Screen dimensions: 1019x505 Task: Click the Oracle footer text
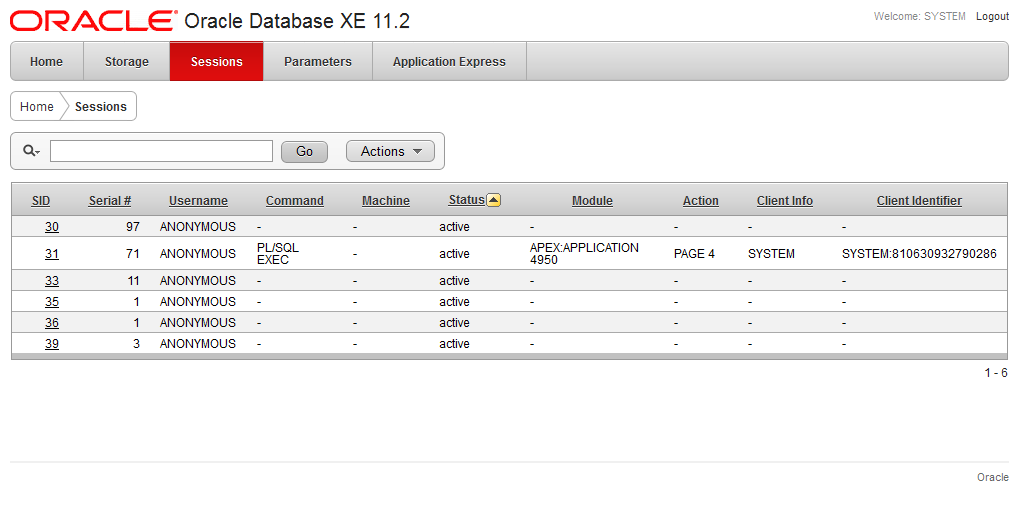993,477
